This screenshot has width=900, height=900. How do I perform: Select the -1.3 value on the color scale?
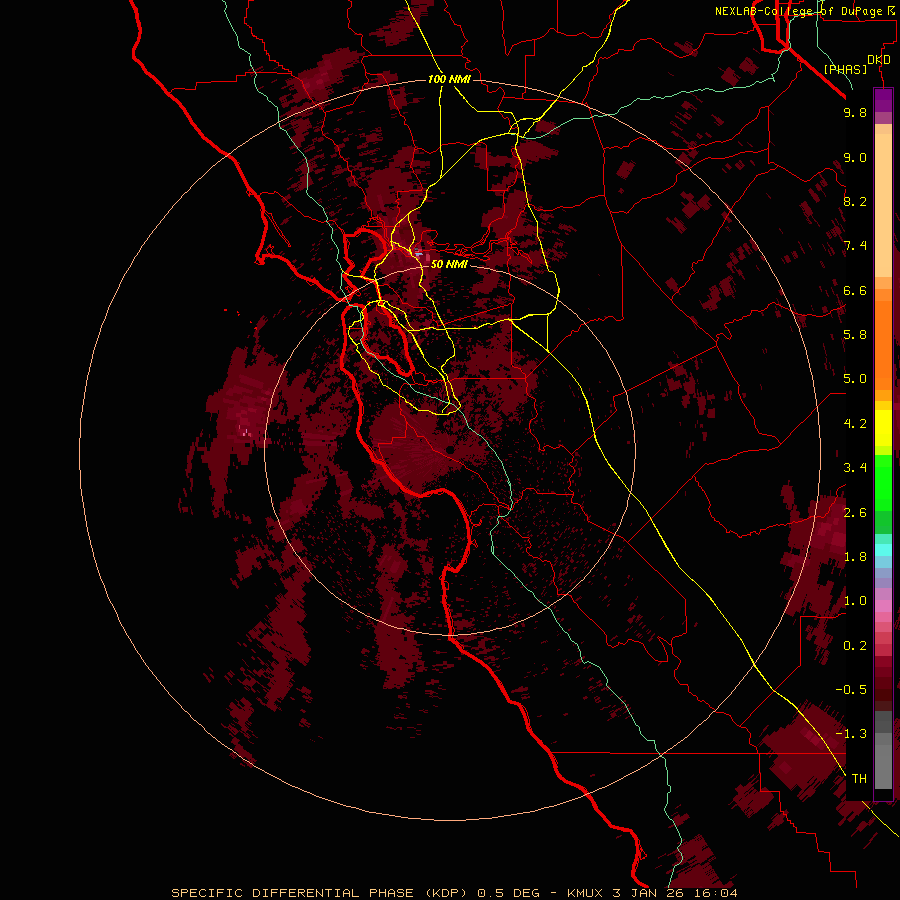851,734
